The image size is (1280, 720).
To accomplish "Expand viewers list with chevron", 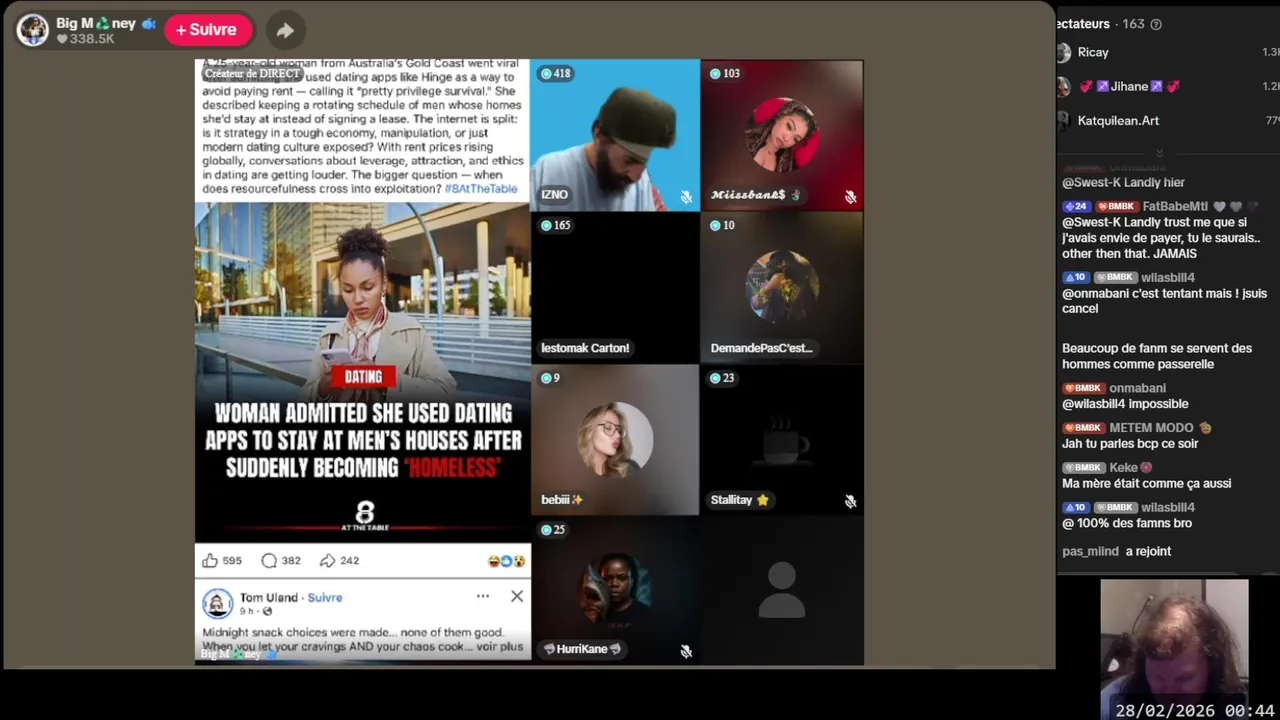I will click(1159, 152).
